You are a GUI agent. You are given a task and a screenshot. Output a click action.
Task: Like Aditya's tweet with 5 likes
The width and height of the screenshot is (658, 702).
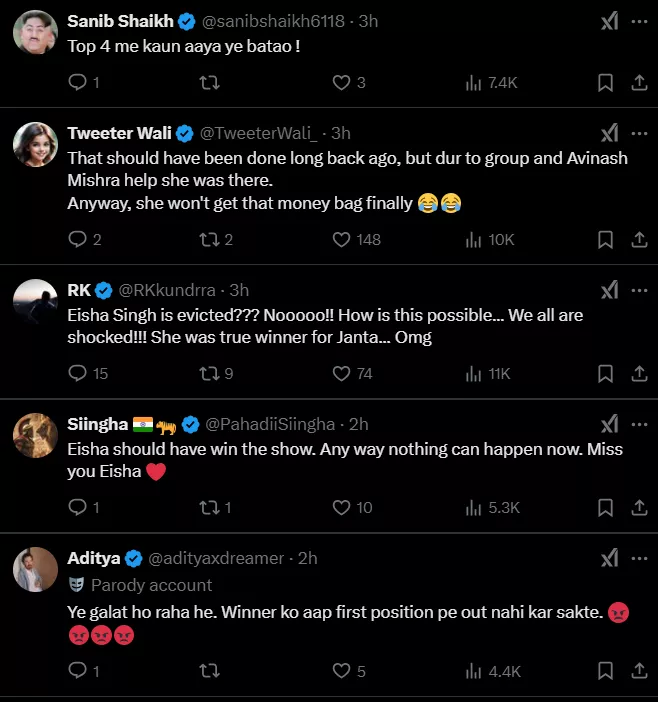coord(342,672)
